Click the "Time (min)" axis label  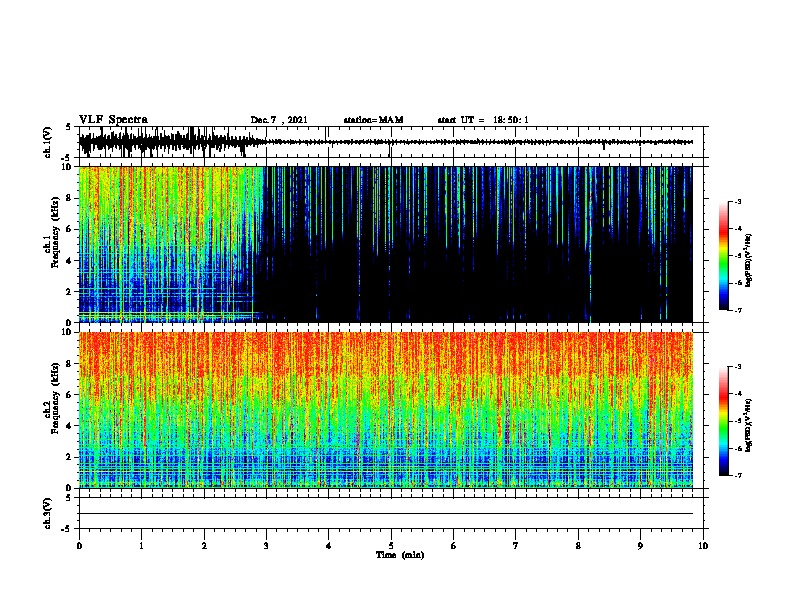400,555
